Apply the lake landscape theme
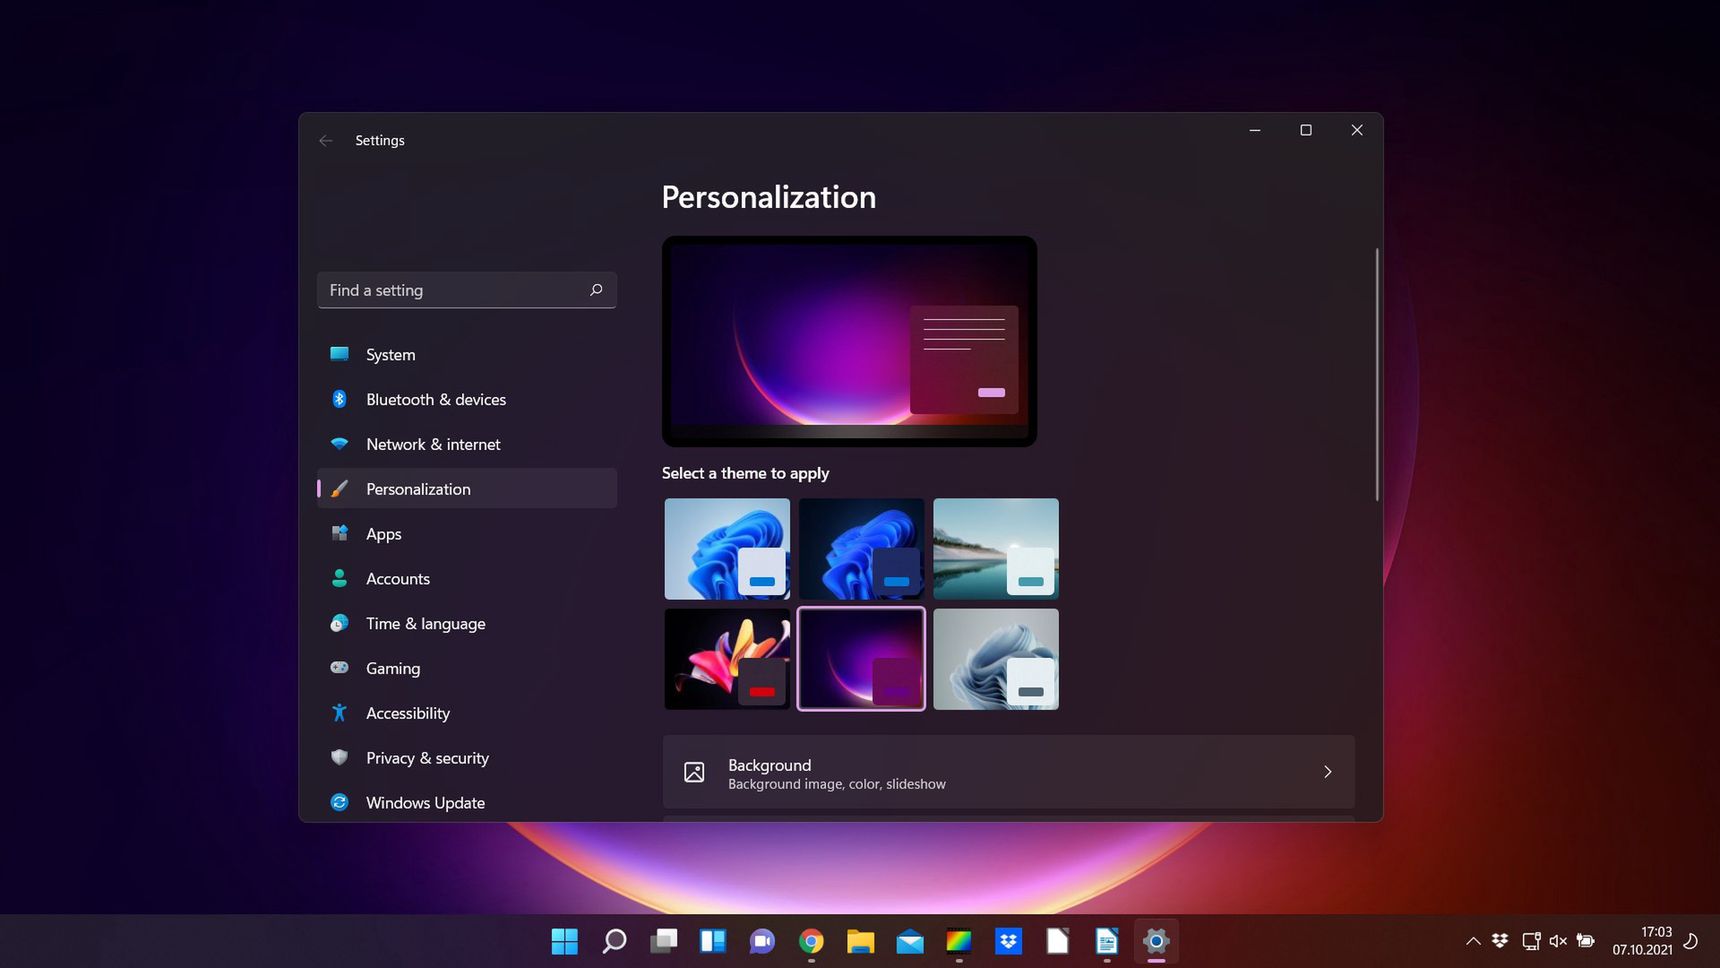 pos(996,549)
